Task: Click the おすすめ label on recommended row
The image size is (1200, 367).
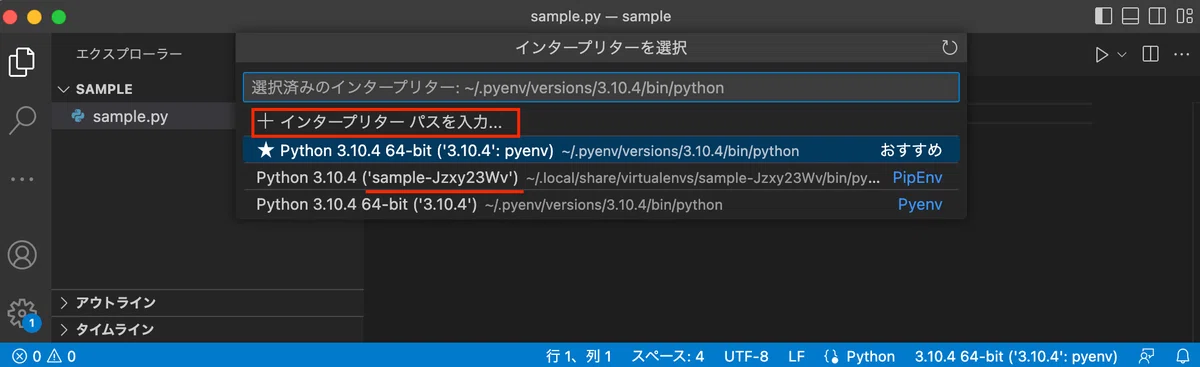Action: 911,150
